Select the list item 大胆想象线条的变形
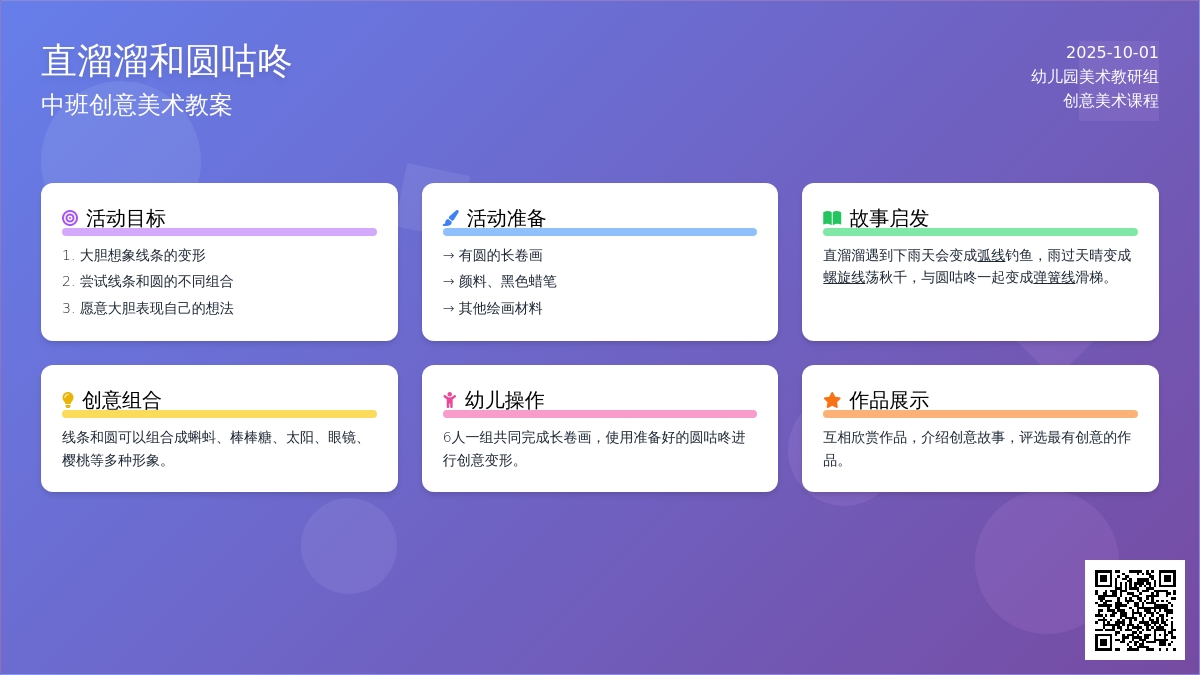The image size is (1200, 675). coord(142,255)
